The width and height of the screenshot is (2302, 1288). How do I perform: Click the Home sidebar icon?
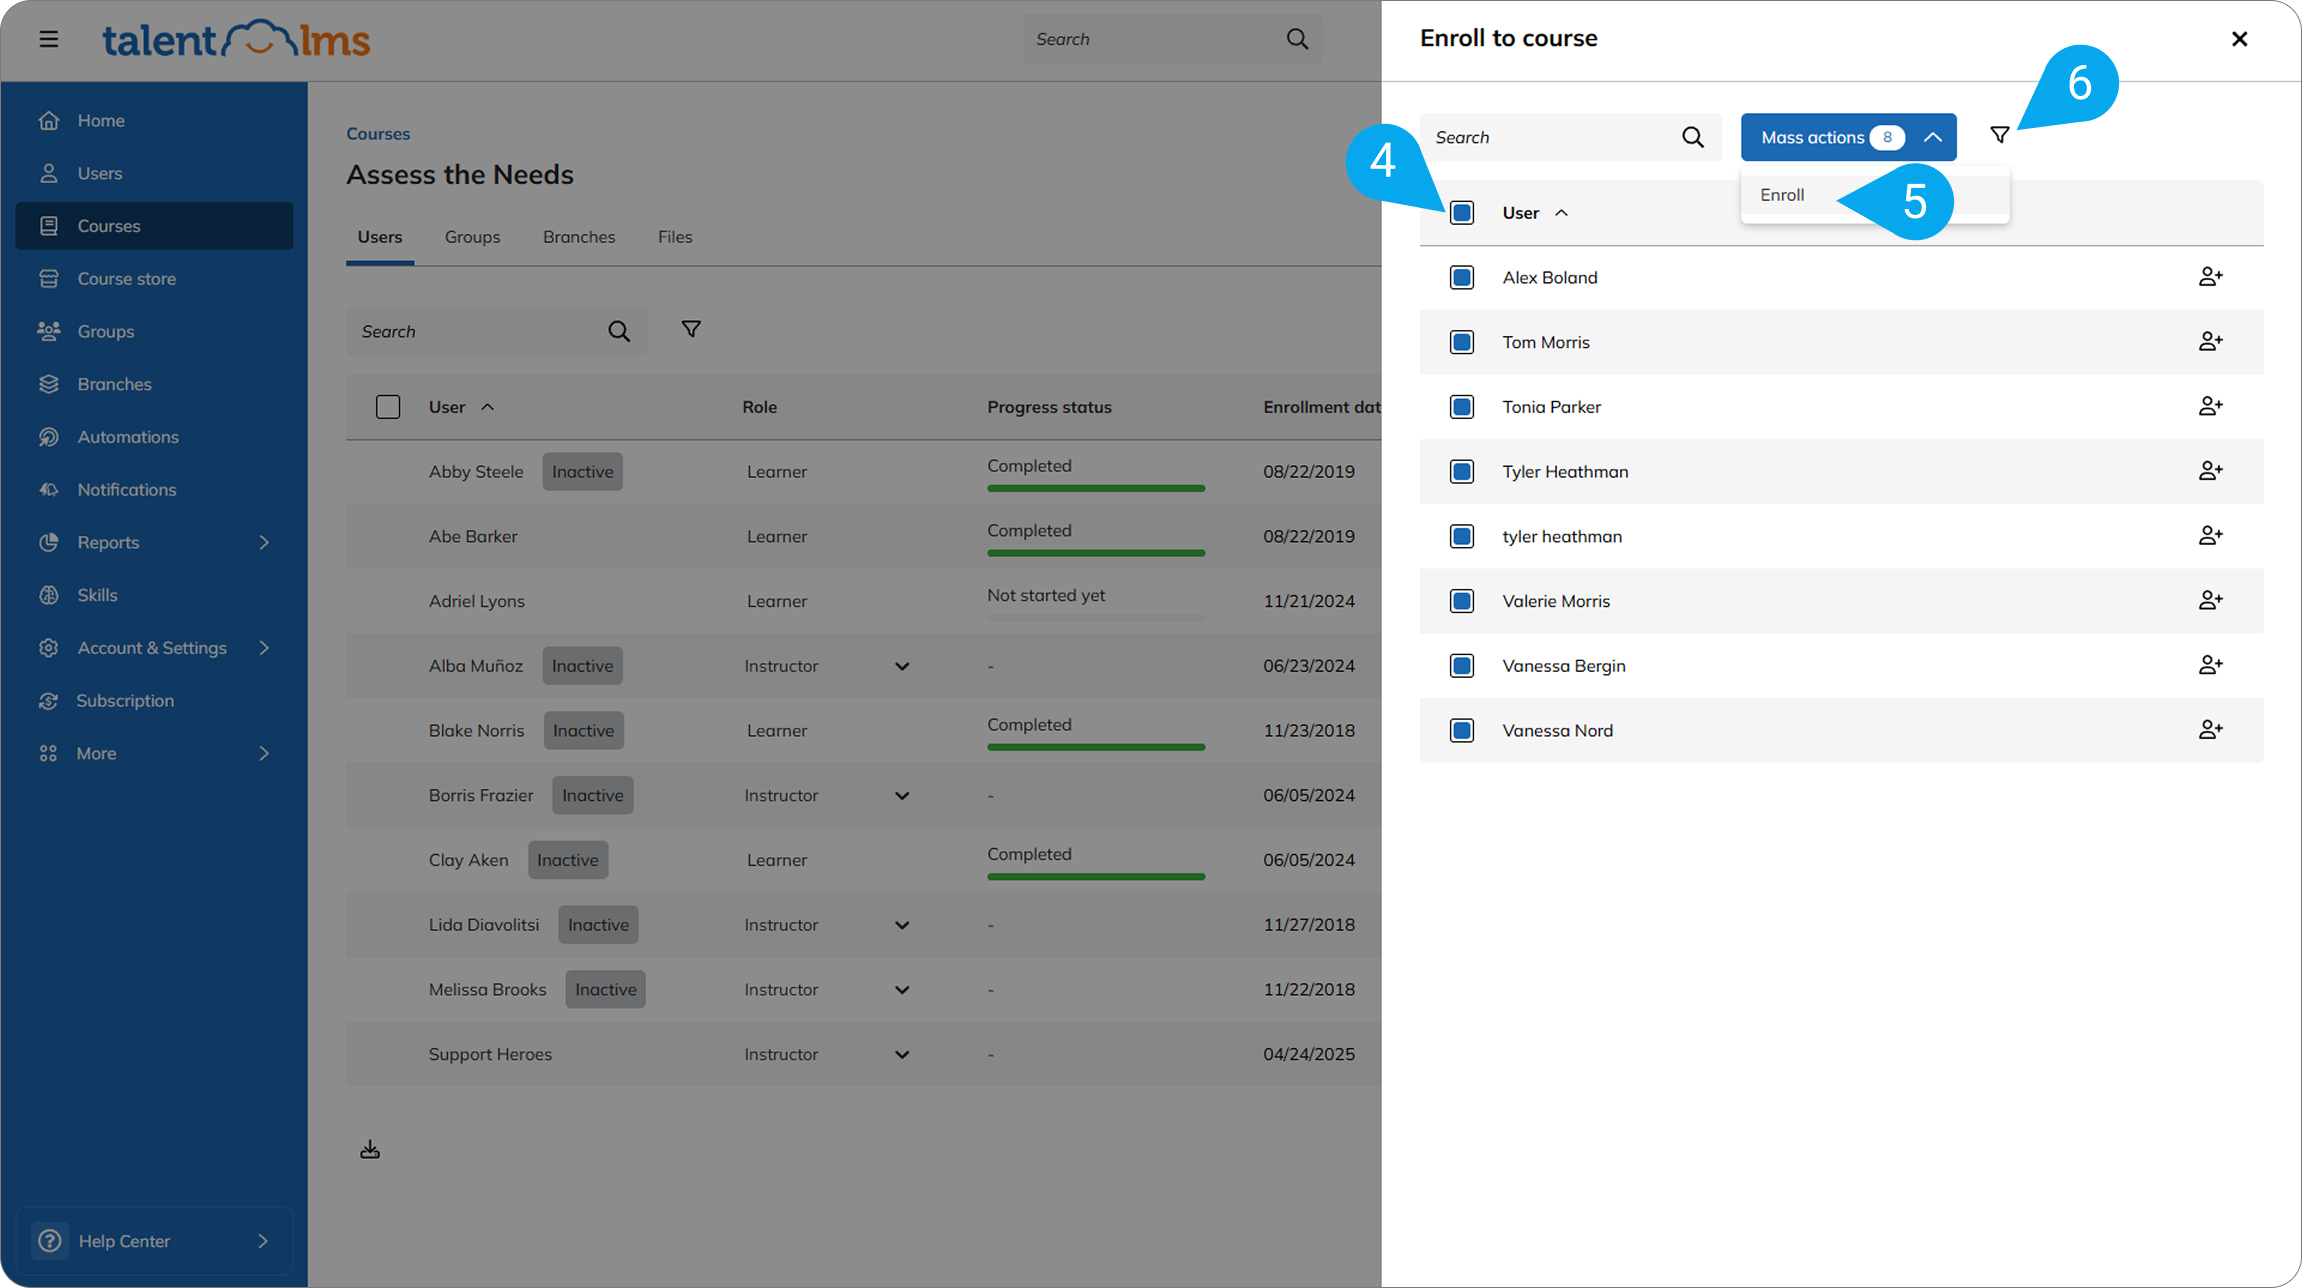pyautogui.click(x=49, y=120)
